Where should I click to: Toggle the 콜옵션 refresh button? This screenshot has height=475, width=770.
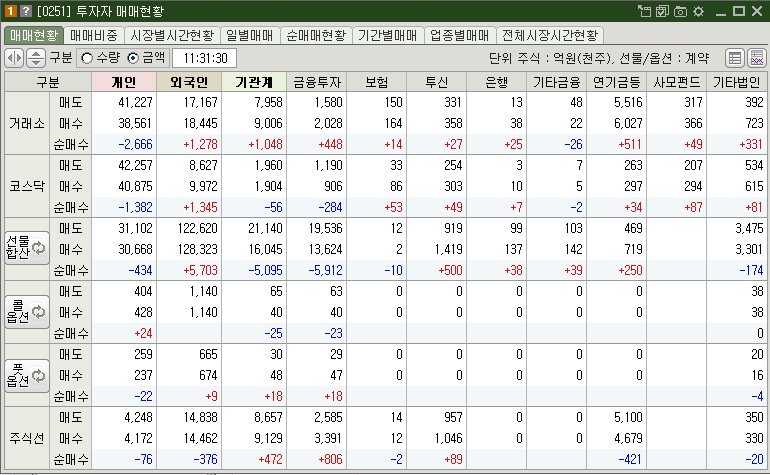pos(27,312)
